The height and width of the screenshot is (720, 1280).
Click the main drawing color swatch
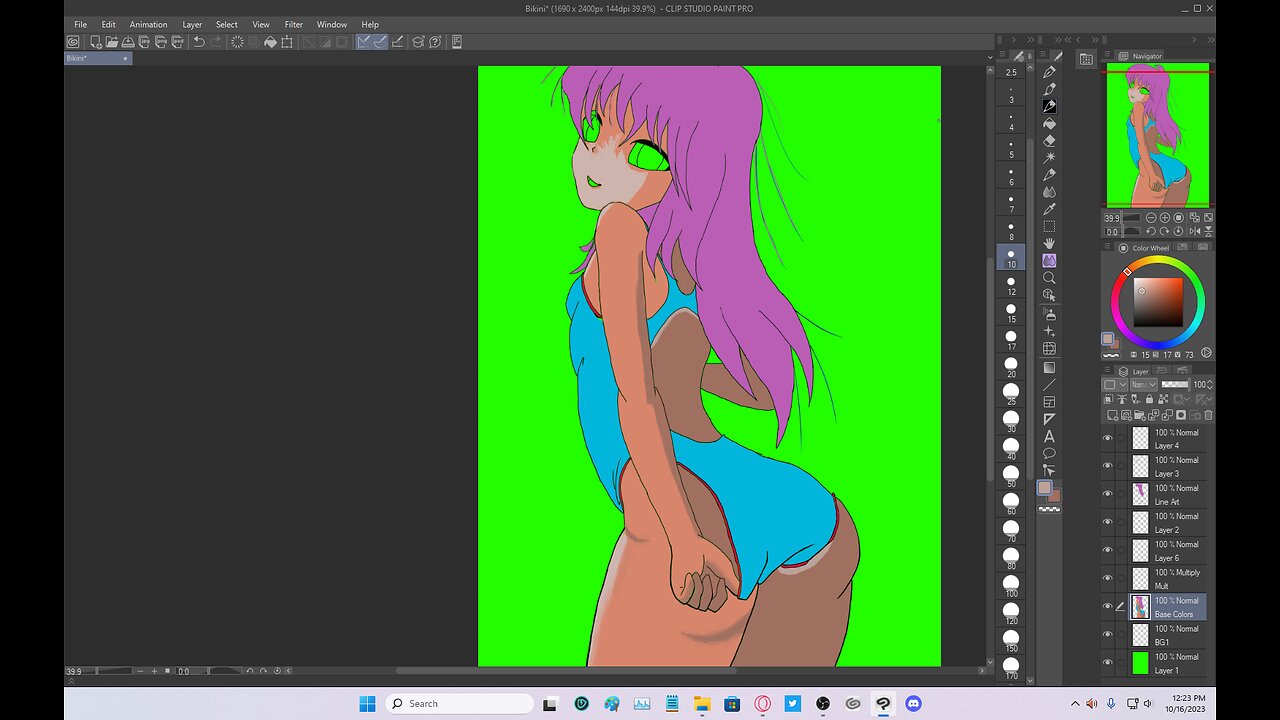[x=1044, y=488]
